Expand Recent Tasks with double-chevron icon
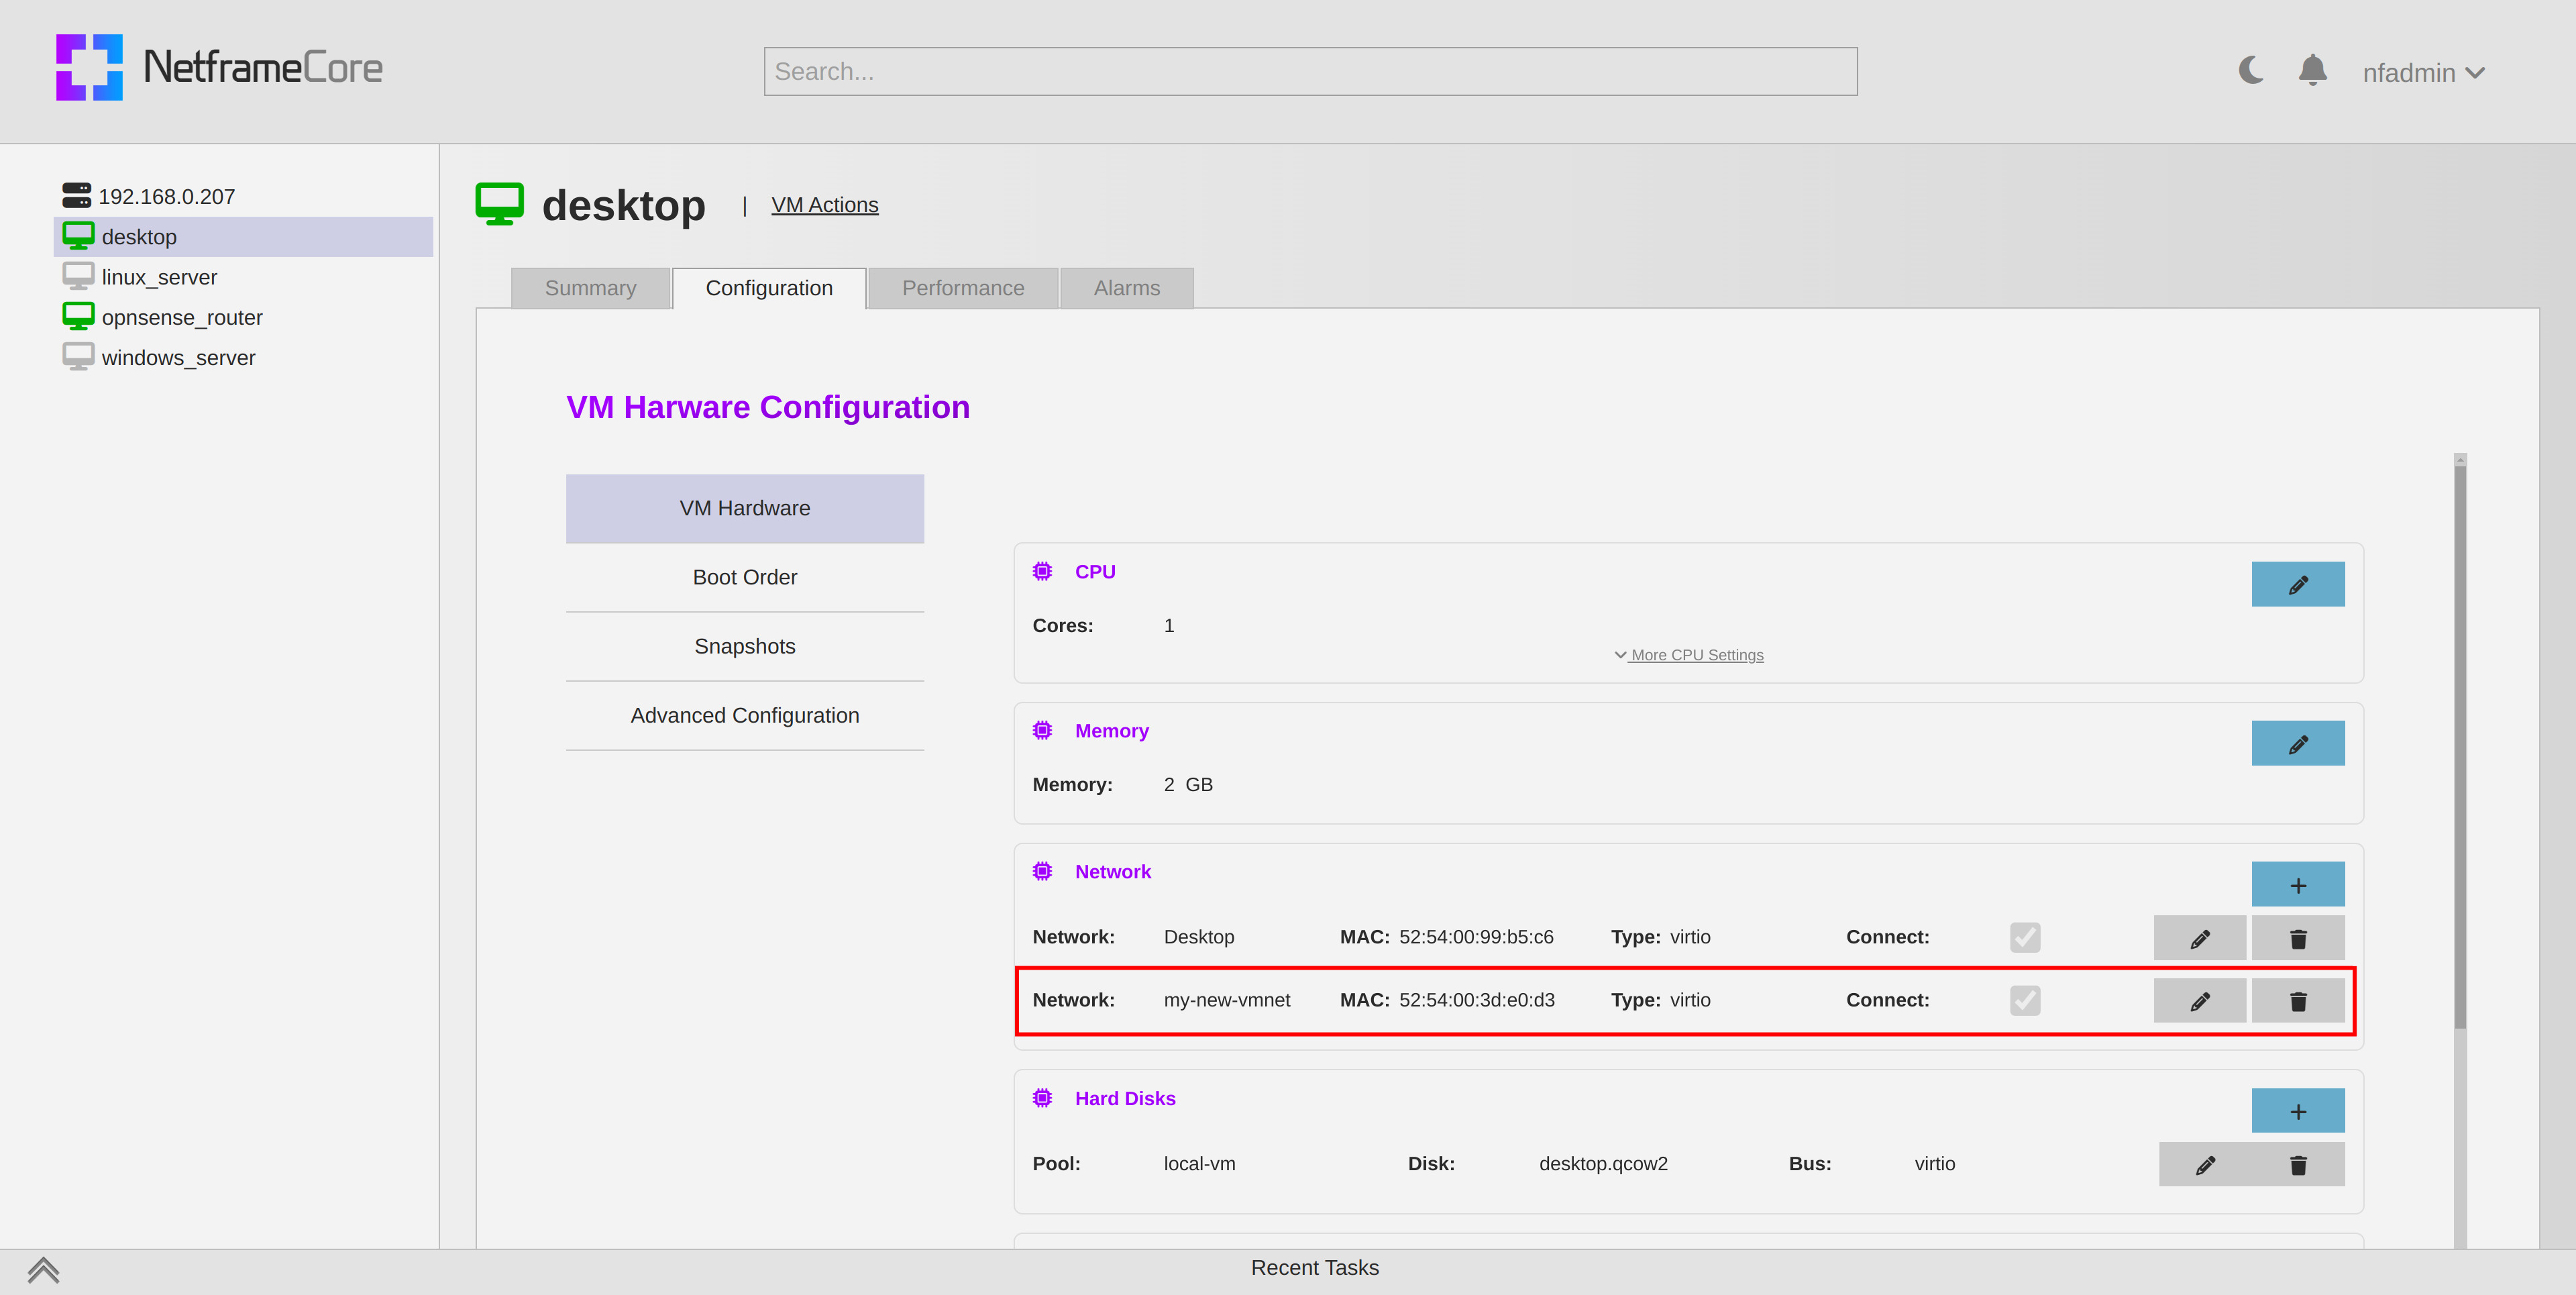Image resolution: width=2576 pixels, height=1295 pixels. point(43,1270)
